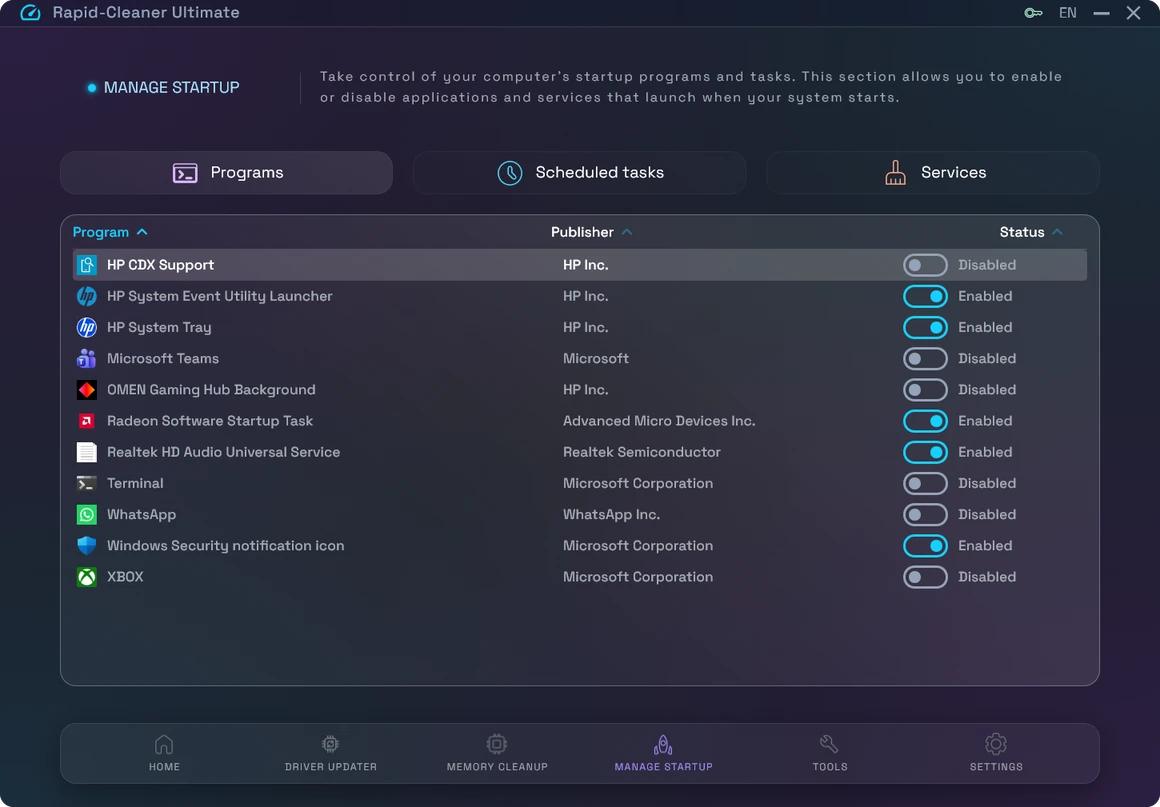Screen dimensions: 1160x807
Task: Click Advanced Micro Devices Inc. publisher cell
Action: [x=659, y=421]
